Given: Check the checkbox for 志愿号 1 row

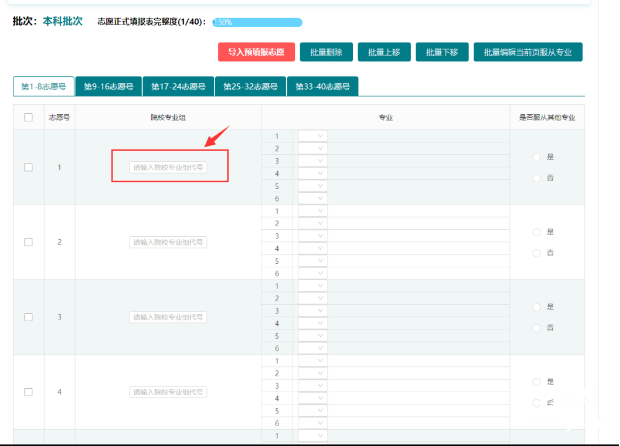Looking at the screenshot, I should tap(28, 167).
